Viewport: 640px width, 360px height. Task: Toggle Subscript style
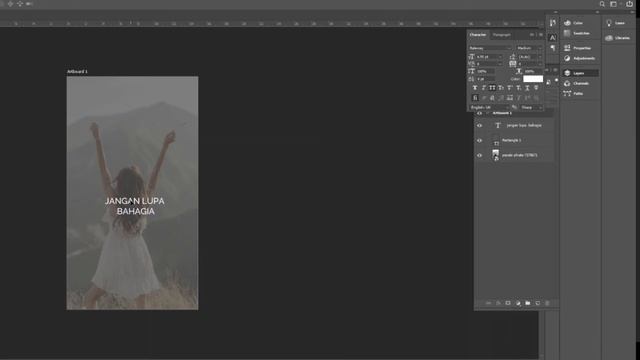(x=518, y=88)
